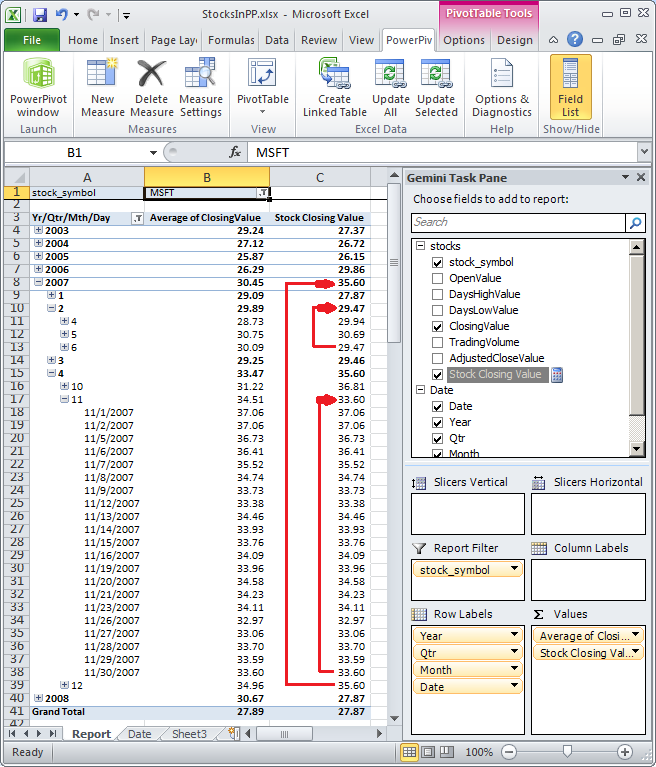
Task: Check the OpenValue field checkbox
Action: [x=437, y=278]
